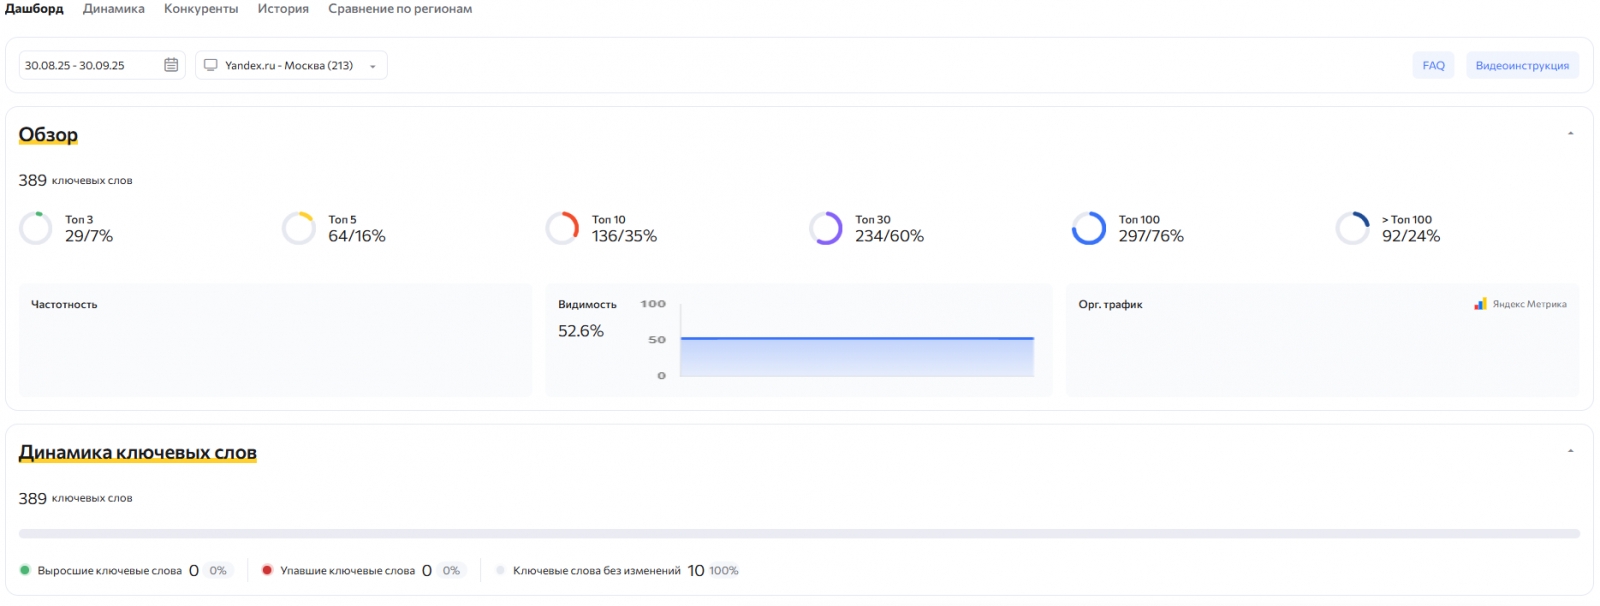
Task: Click the calendar icon in date field
Action: [x=171, y=65]
